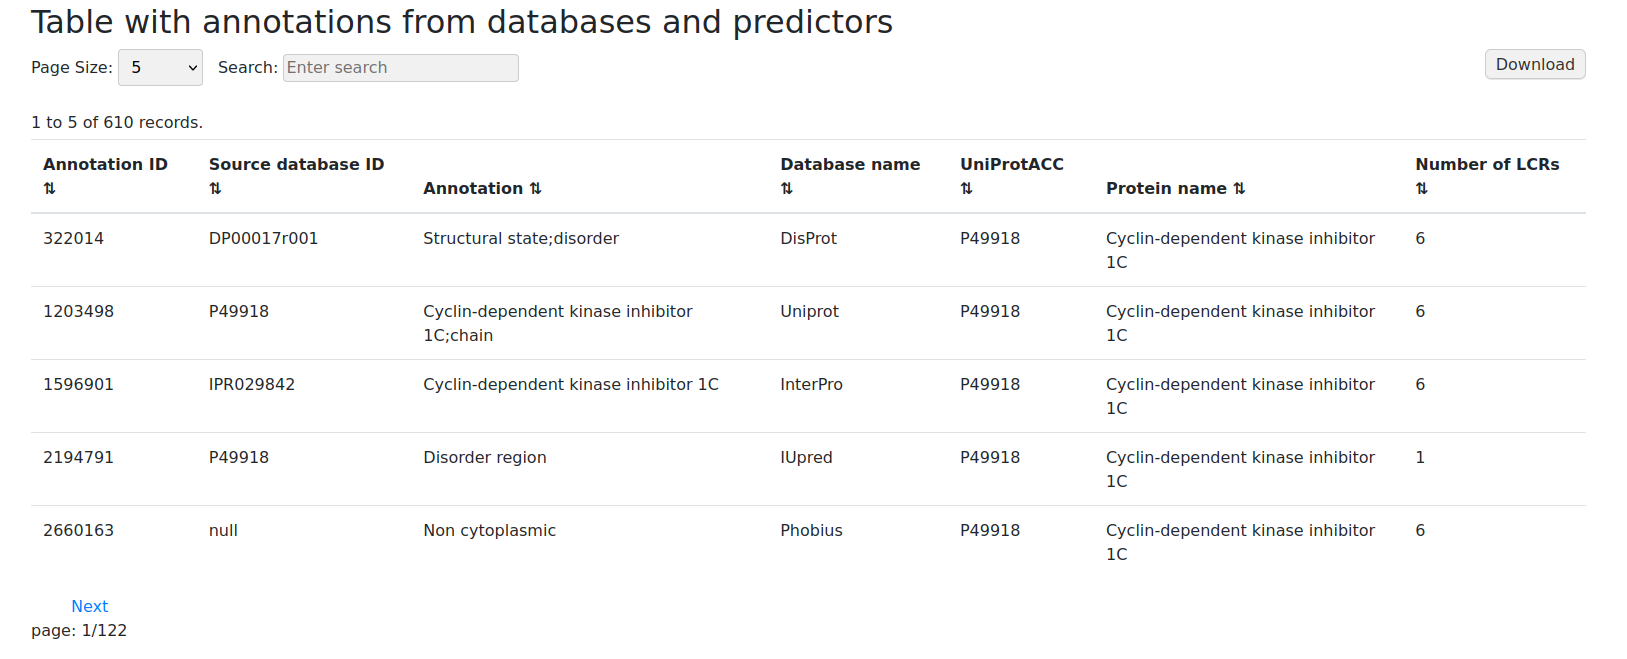Click the Enter search input field
This screenshot has width=1627, height=659.
400,68
